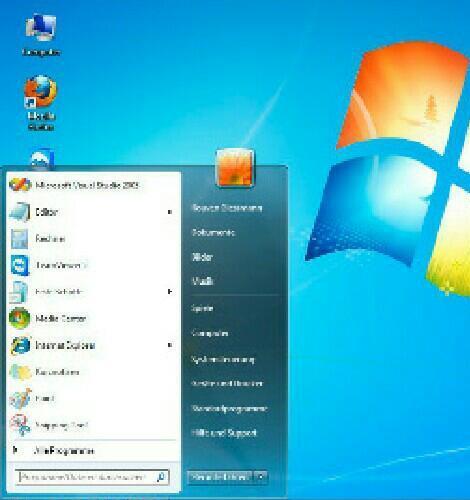
Task: Expand the Internet Explorer jump list arrow
Action: coord(170,345)
